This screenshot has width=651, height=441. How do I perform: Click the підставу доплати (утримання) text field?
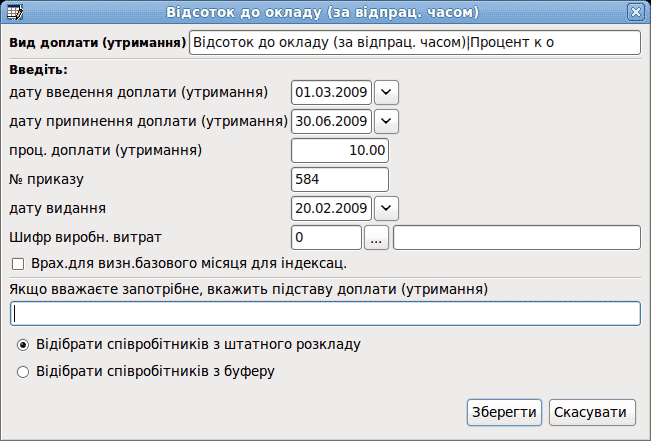click(x=325, y=314)
